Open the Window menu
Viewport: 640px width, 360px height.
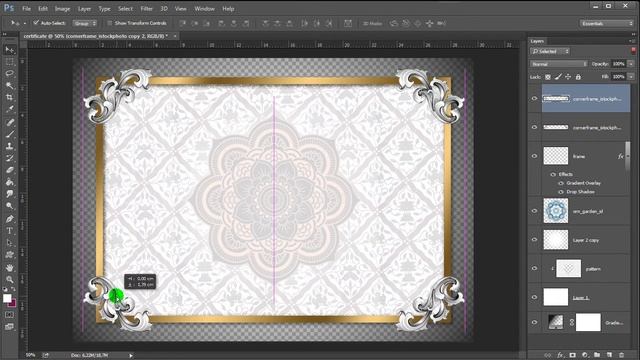pos(204,9)
